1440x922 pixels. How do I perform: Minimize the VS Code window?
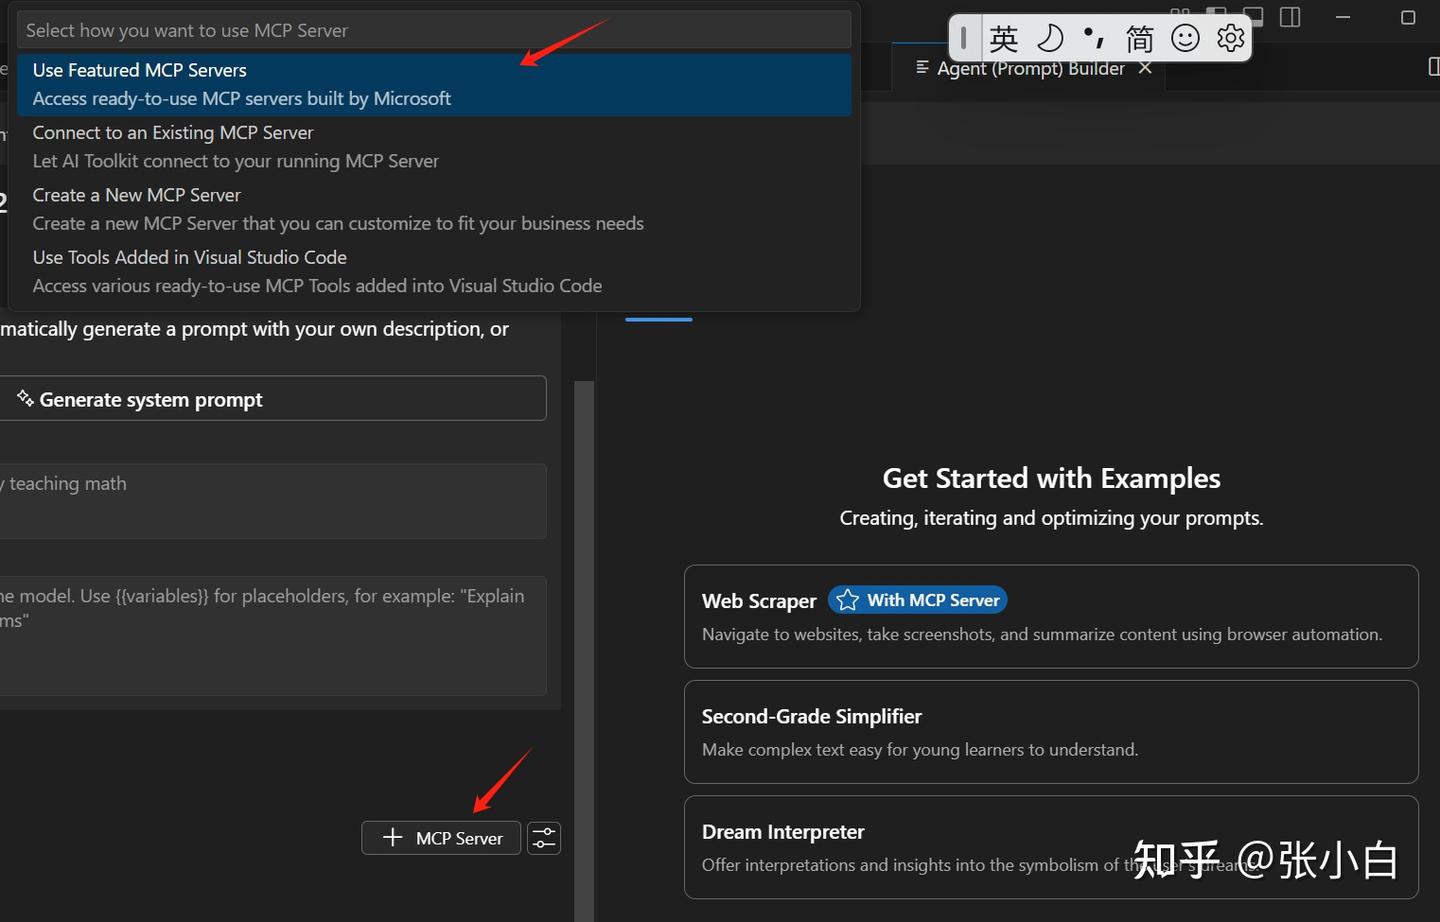(x=1342, y=17)
